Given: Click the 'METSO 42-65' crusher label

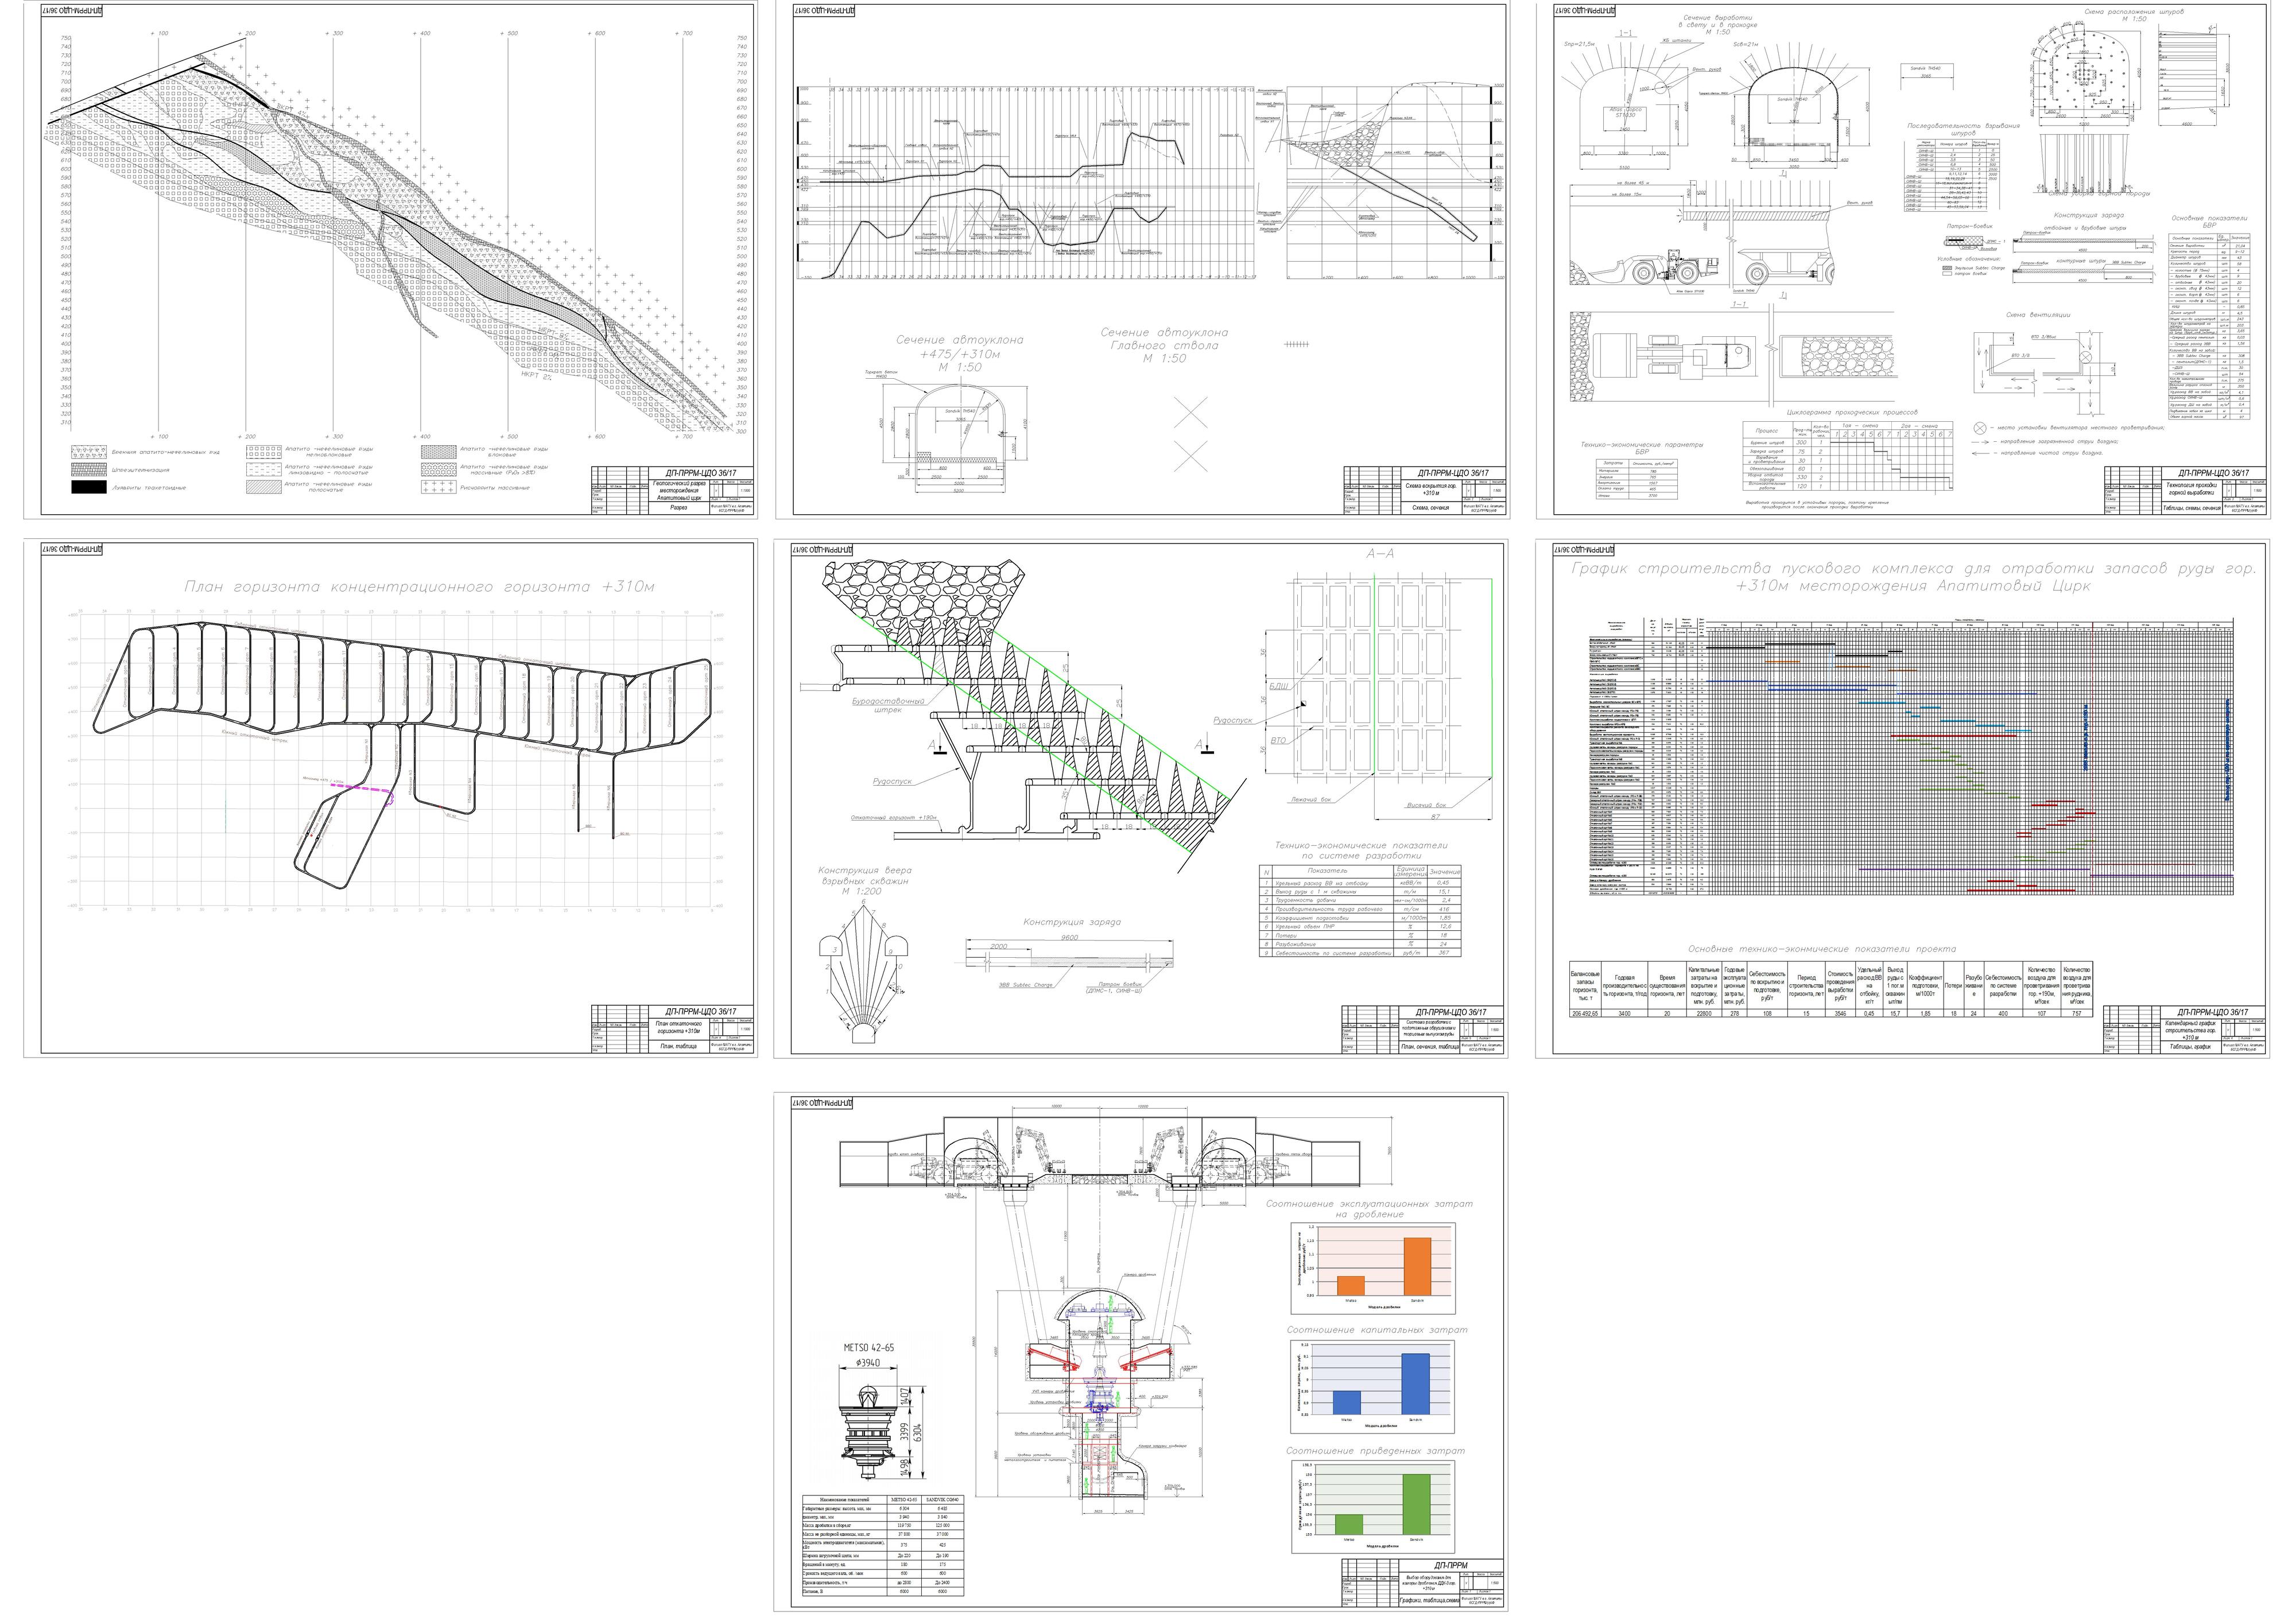Looking at the screenshot, I should click(868, 1348).
